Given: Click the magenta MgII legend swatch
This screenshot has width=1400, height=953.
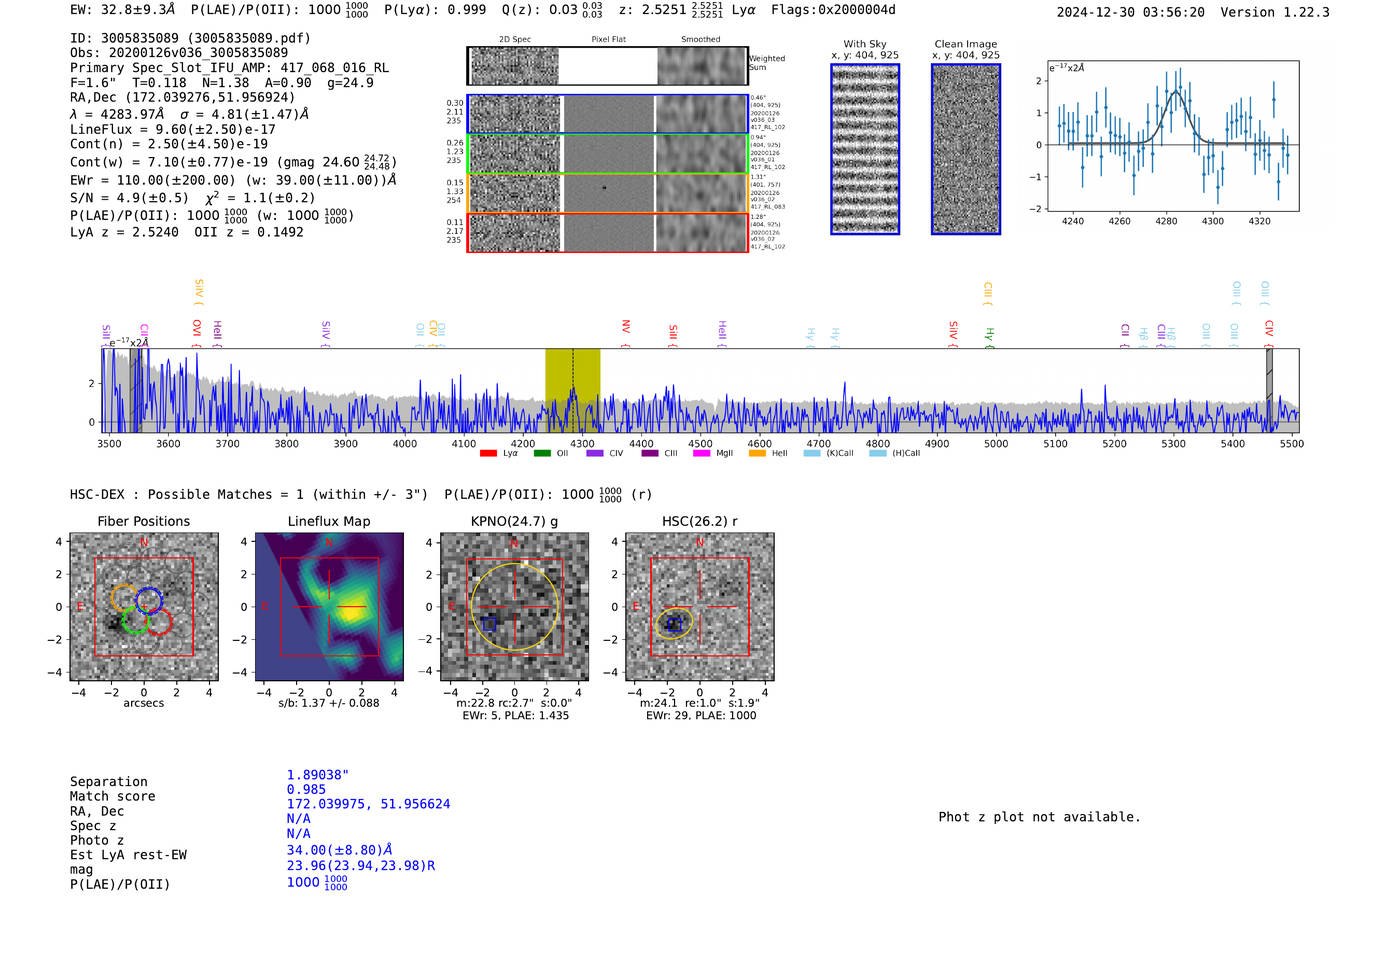Looking at the screenshot, I should click(702, 453).
